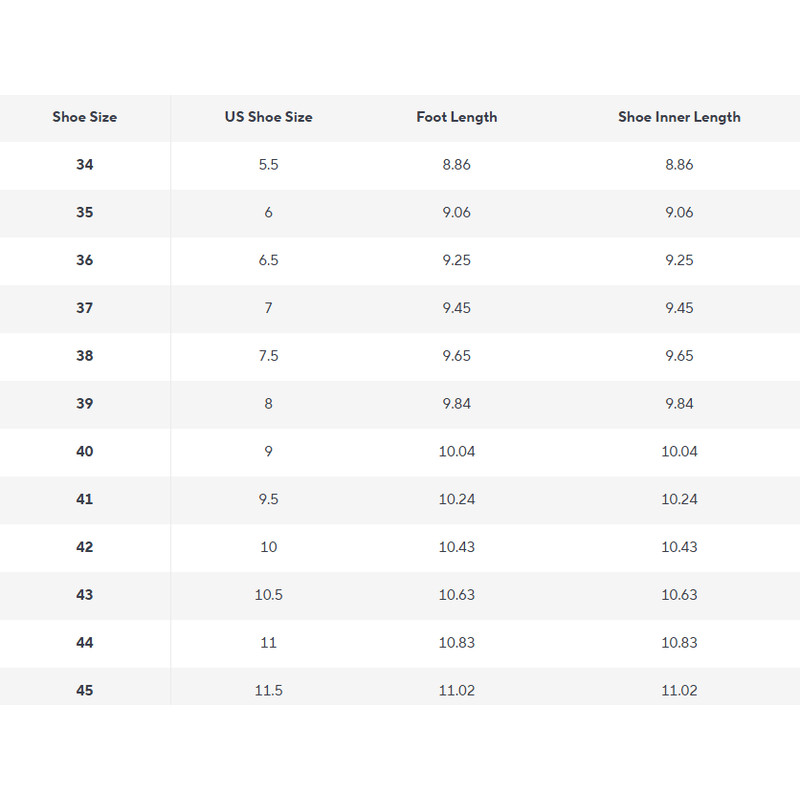Click shoe size 34 row label
This screenshot has height=800, width=800.
85,165
